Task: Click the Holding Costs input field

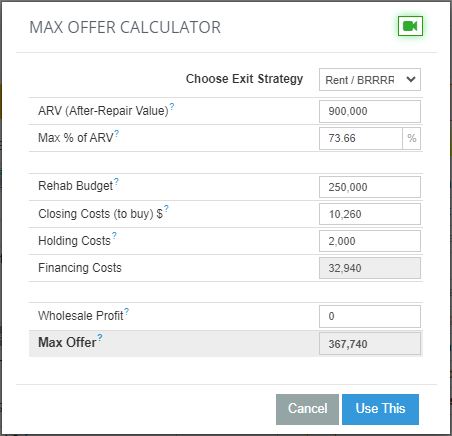Action: click(x=370, y=241)
